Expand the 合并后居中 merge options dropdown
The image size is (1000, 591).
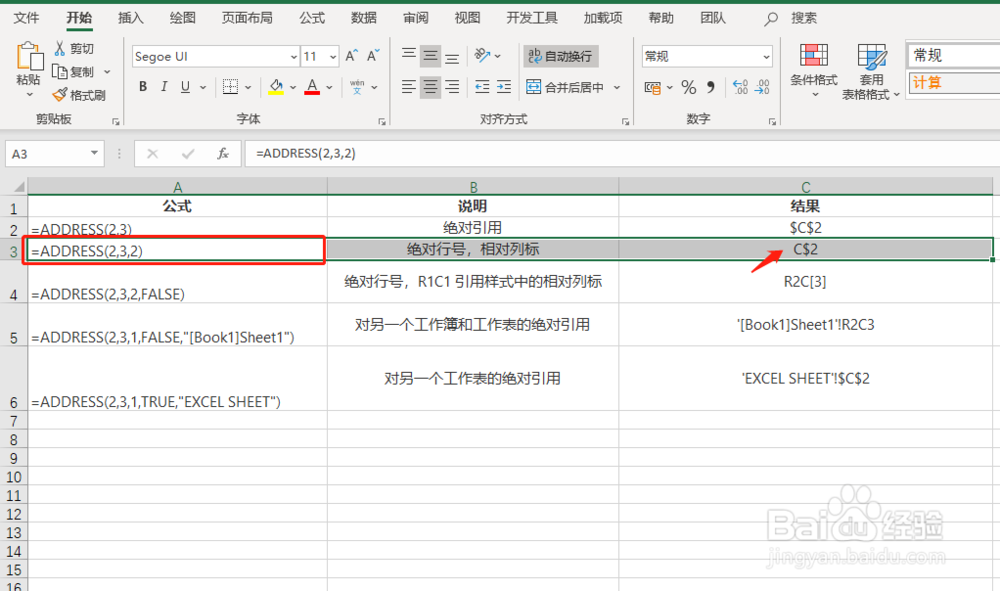pos(617,88)
